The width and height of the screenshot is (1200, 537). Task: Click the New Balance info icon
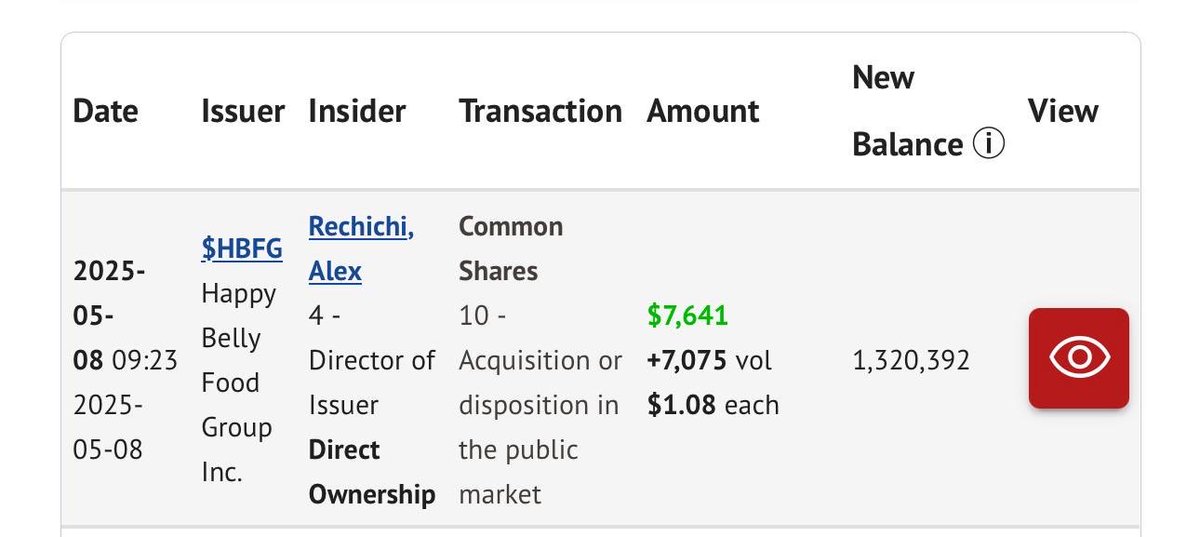click(987, 145)
